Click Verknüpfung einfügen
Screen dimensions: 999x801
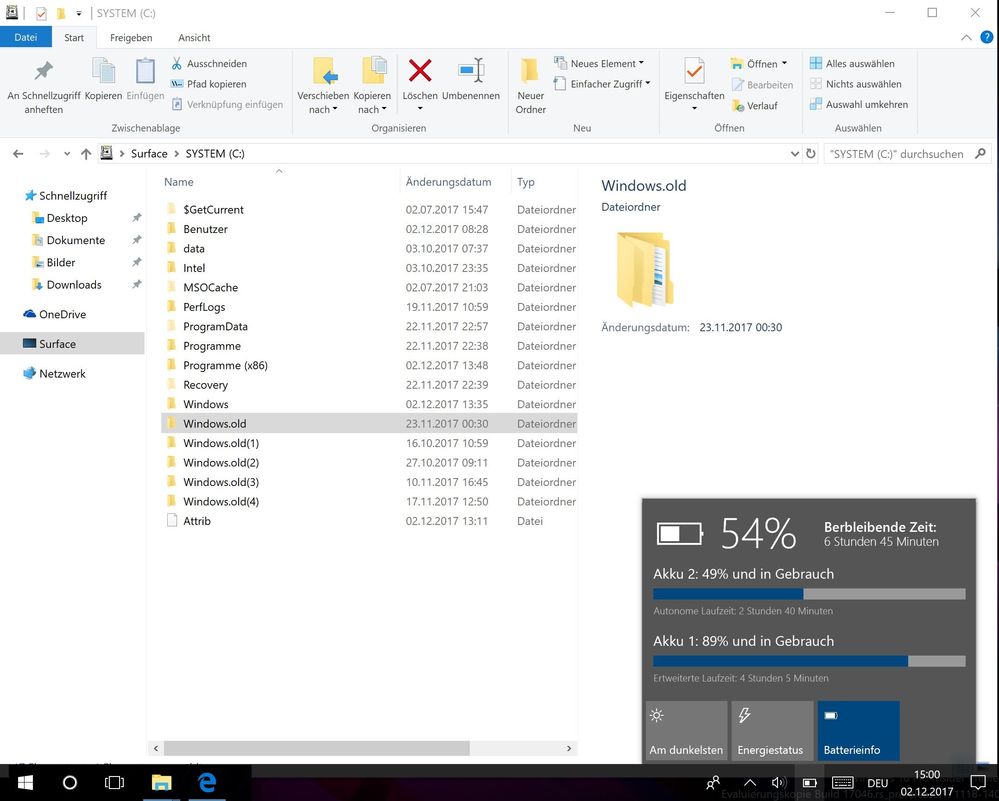click(227, 105)
